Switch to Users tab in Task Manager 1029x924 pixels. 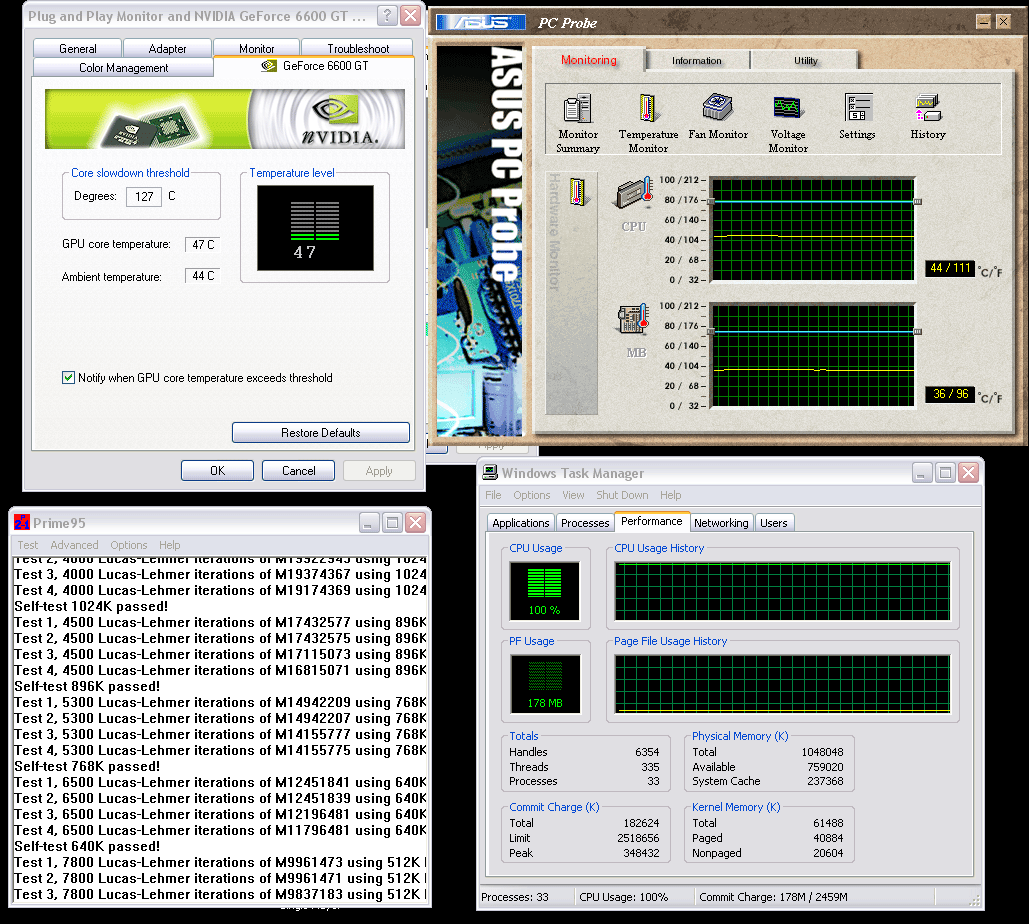774,522
